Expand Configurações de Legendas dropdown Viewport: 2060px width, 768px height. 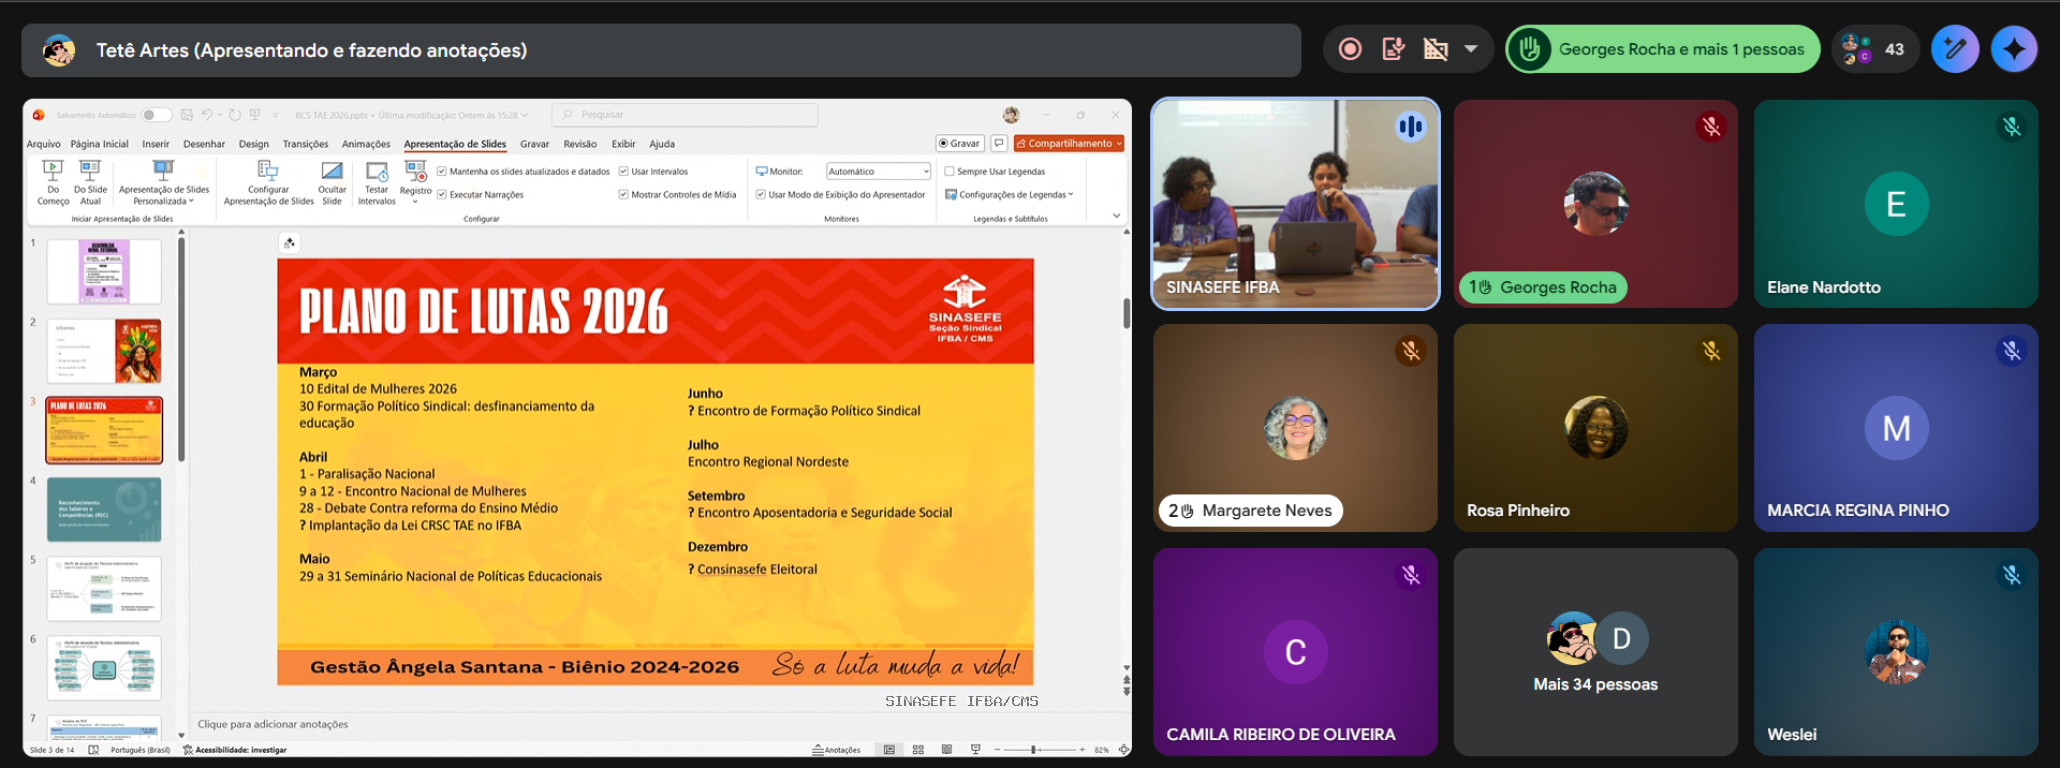coord(1012,195)
